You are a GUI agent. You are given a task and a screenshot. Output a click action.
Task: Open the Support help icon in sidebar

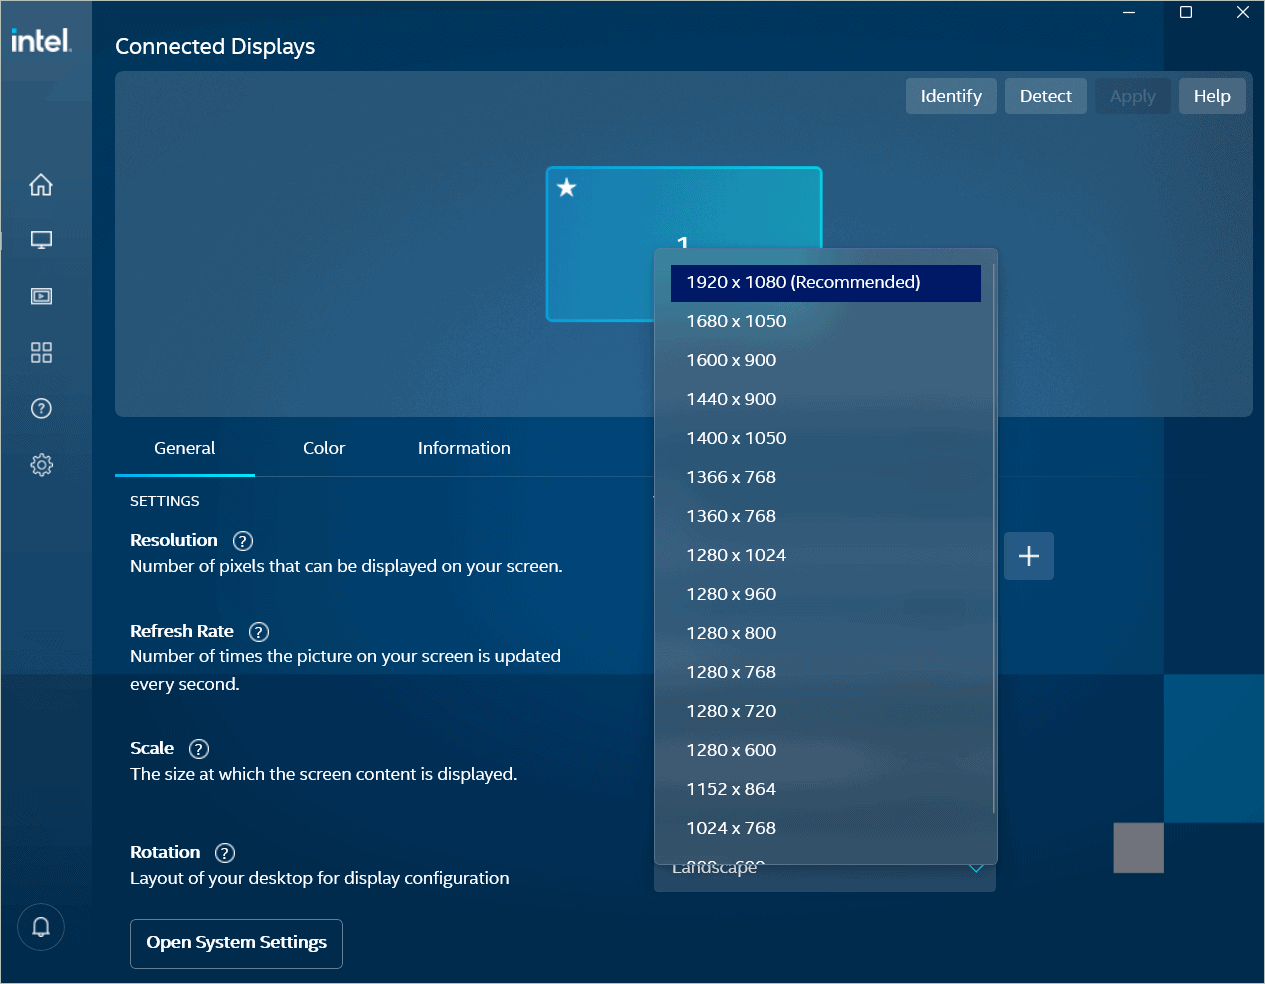coord(40,408)
